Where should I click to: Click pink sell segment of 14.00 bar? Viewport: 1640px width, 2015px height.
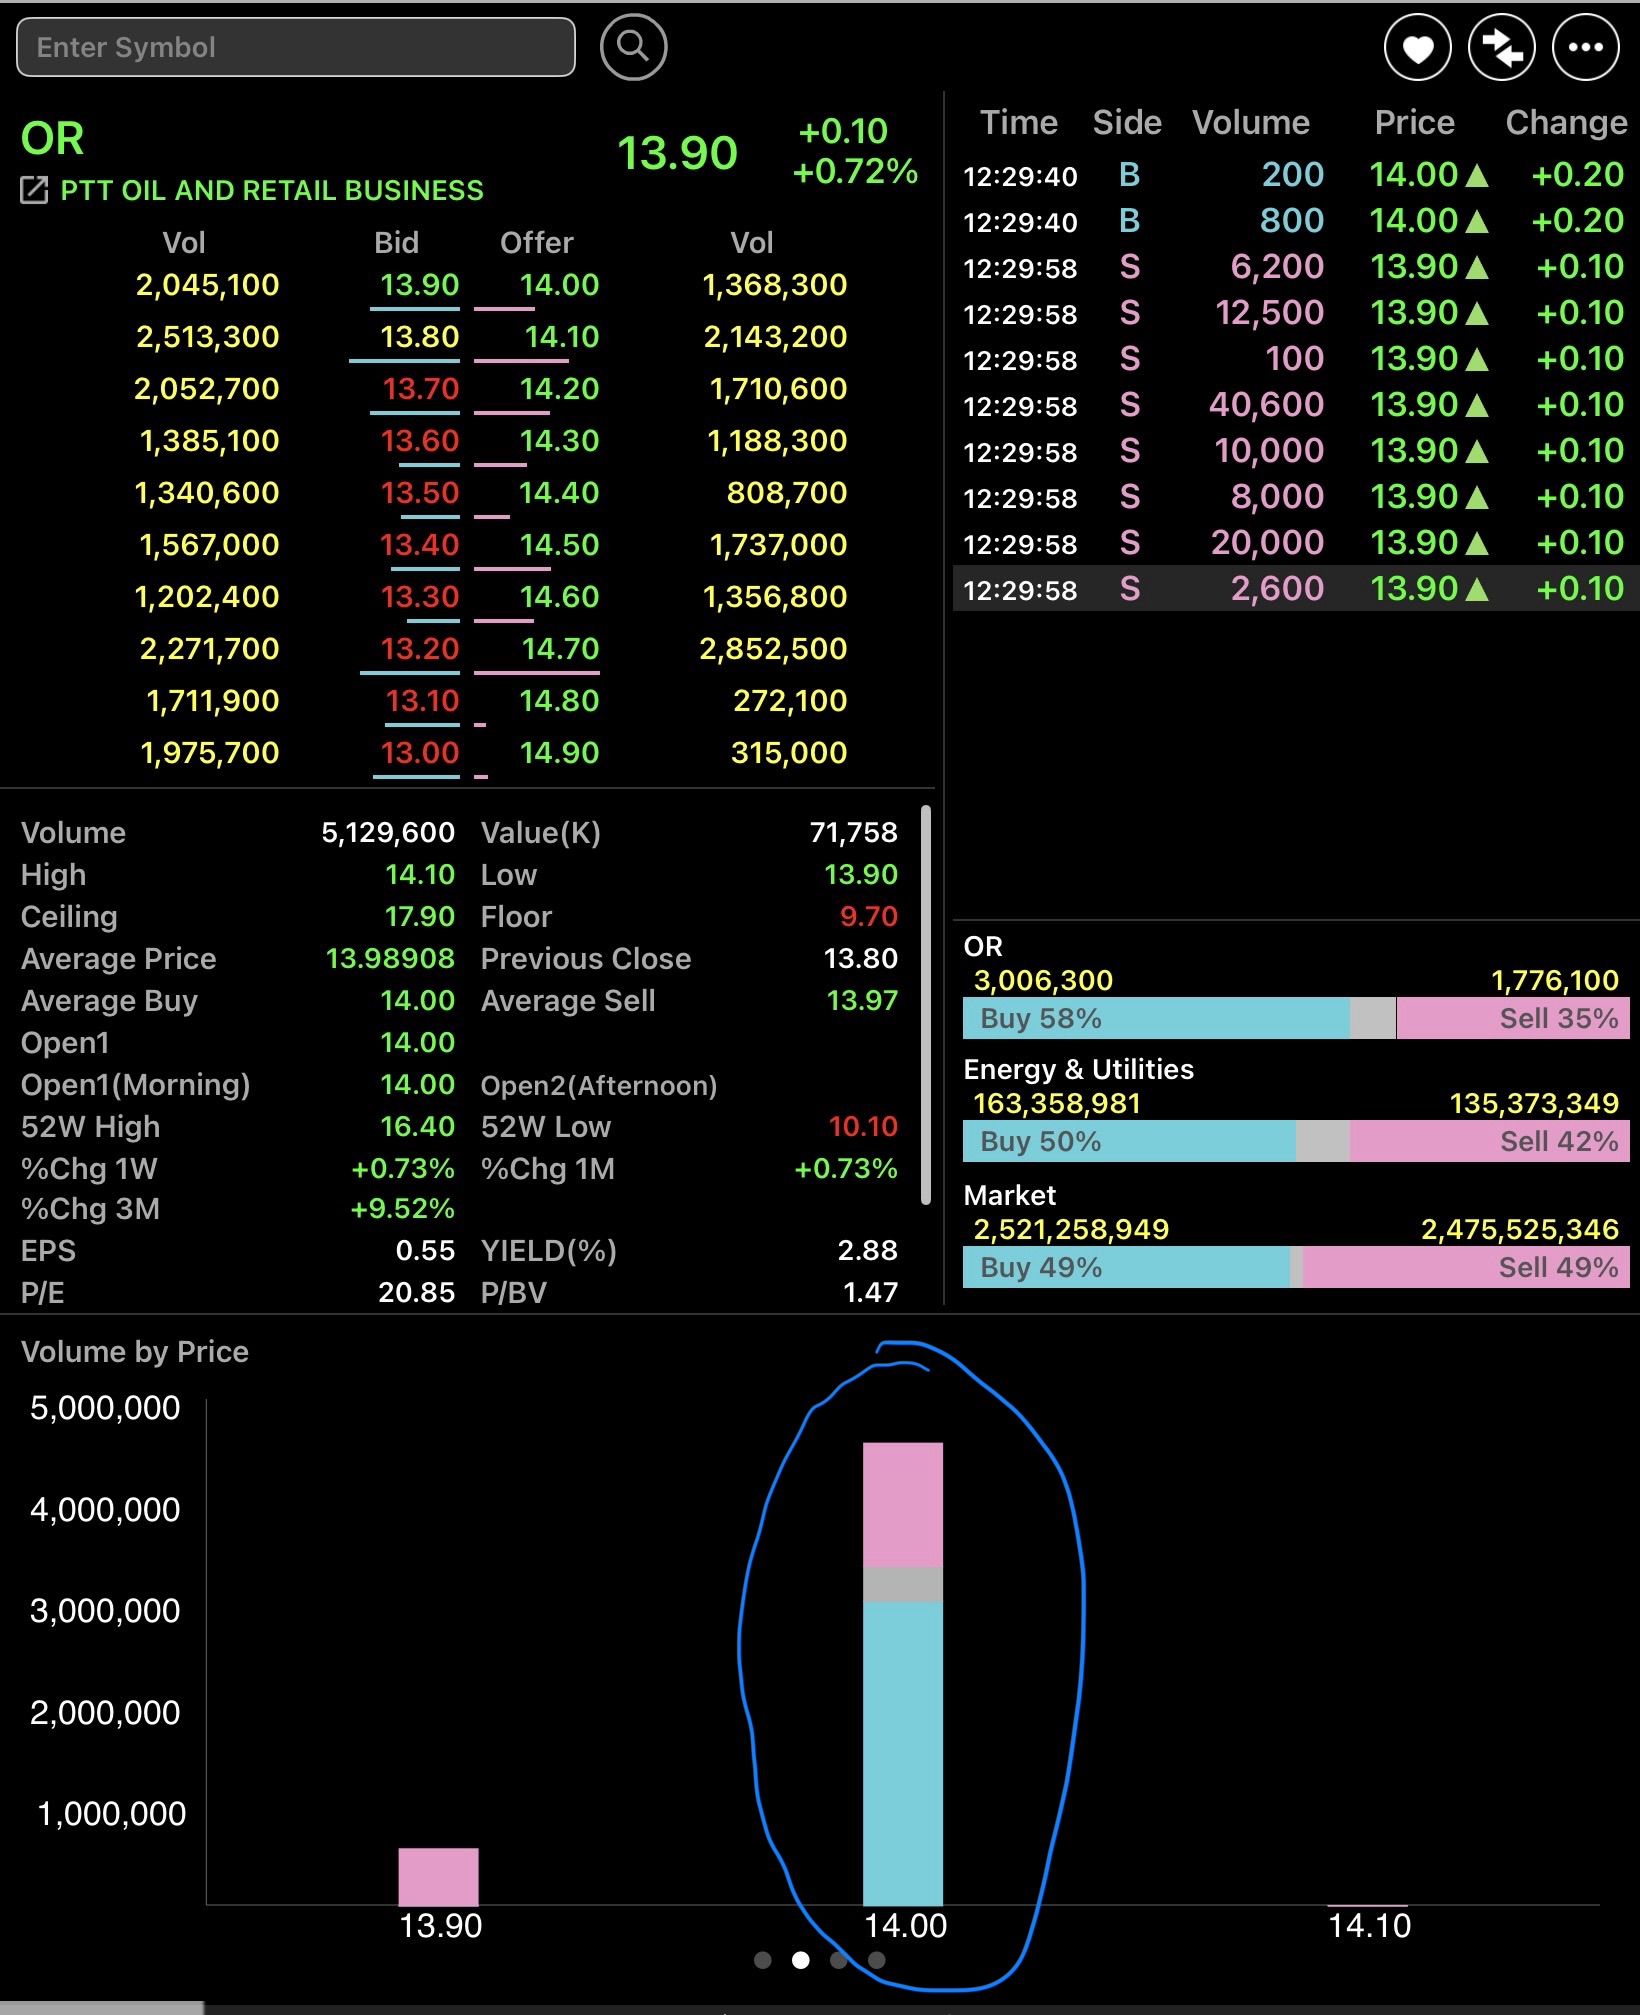click(903, 1505)
